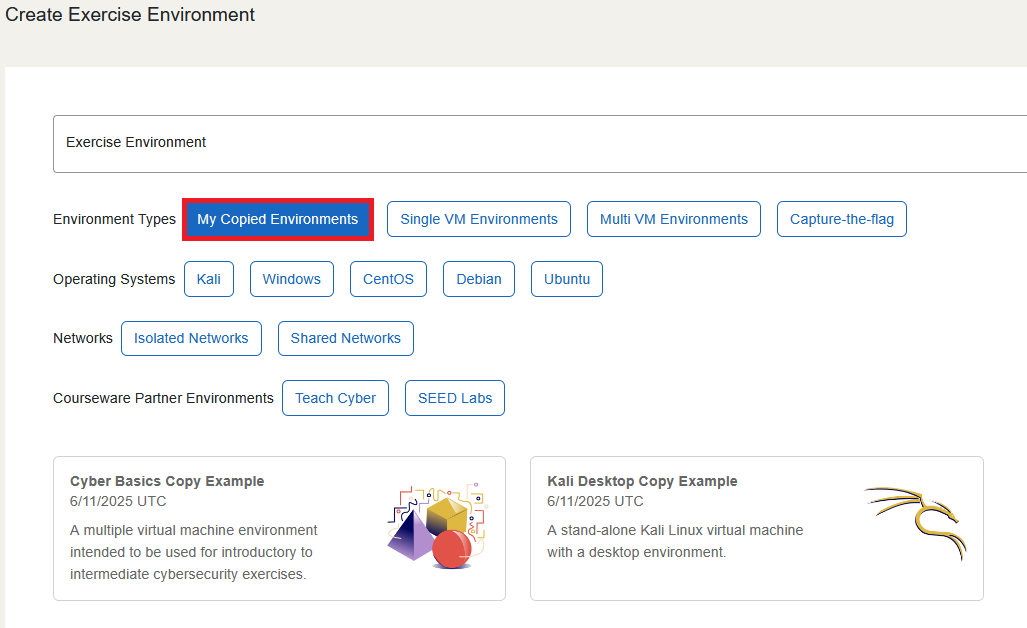This screenshot has height=628, width=1027.
Task: Select the Capture-the-flag environment type
Action: click(x=842, y=219)
